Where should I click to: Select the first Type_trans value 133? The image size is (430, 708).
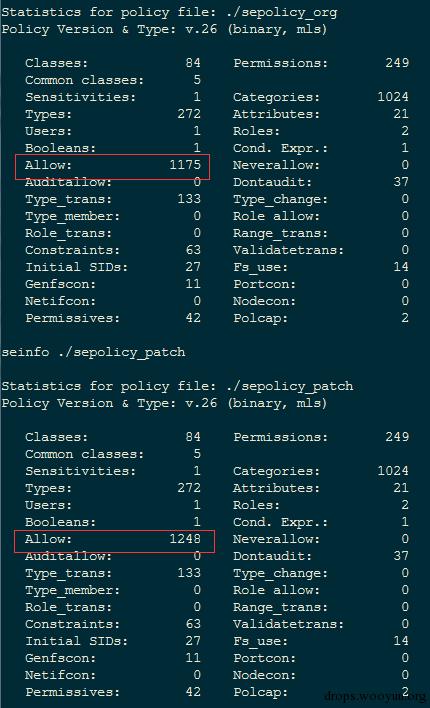[x=189, y=199]
